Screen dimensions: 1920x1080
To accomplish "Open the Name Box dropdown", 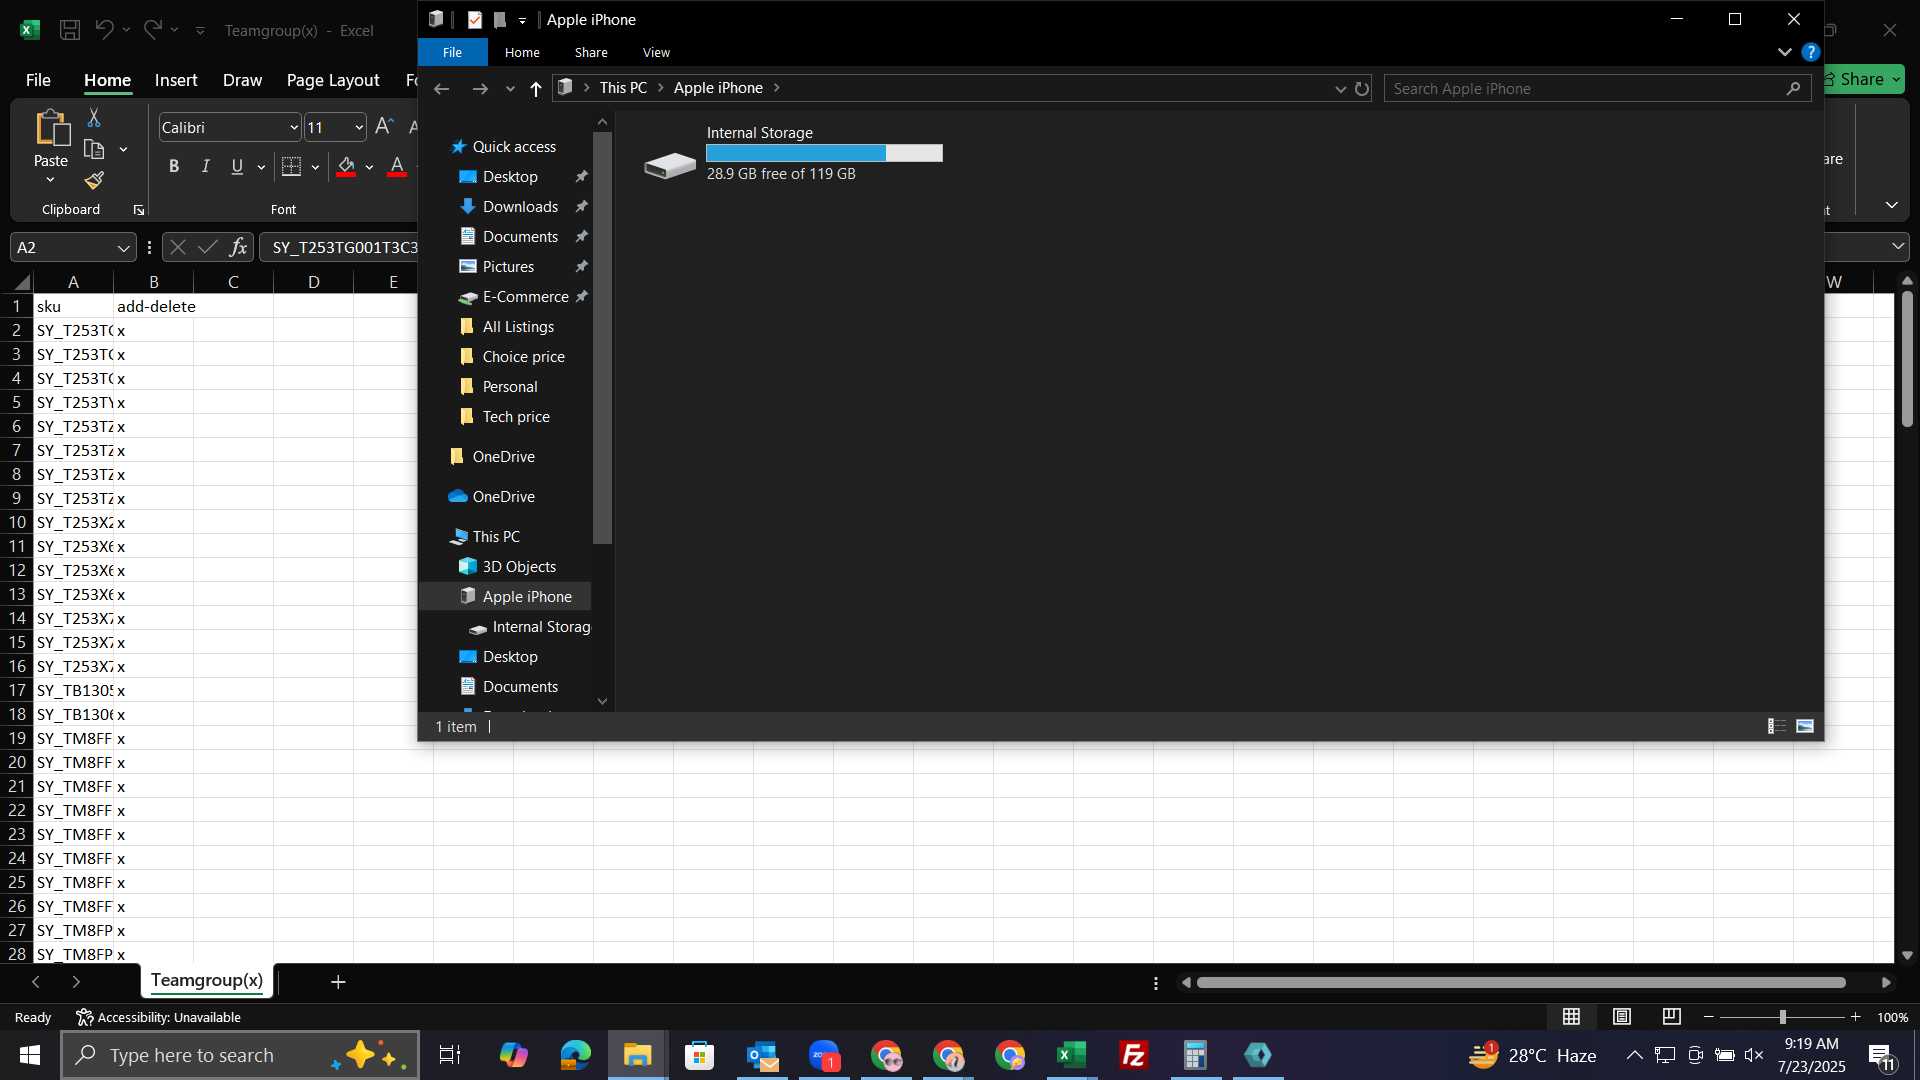I will pyautogui.click(x=123, y=248).
